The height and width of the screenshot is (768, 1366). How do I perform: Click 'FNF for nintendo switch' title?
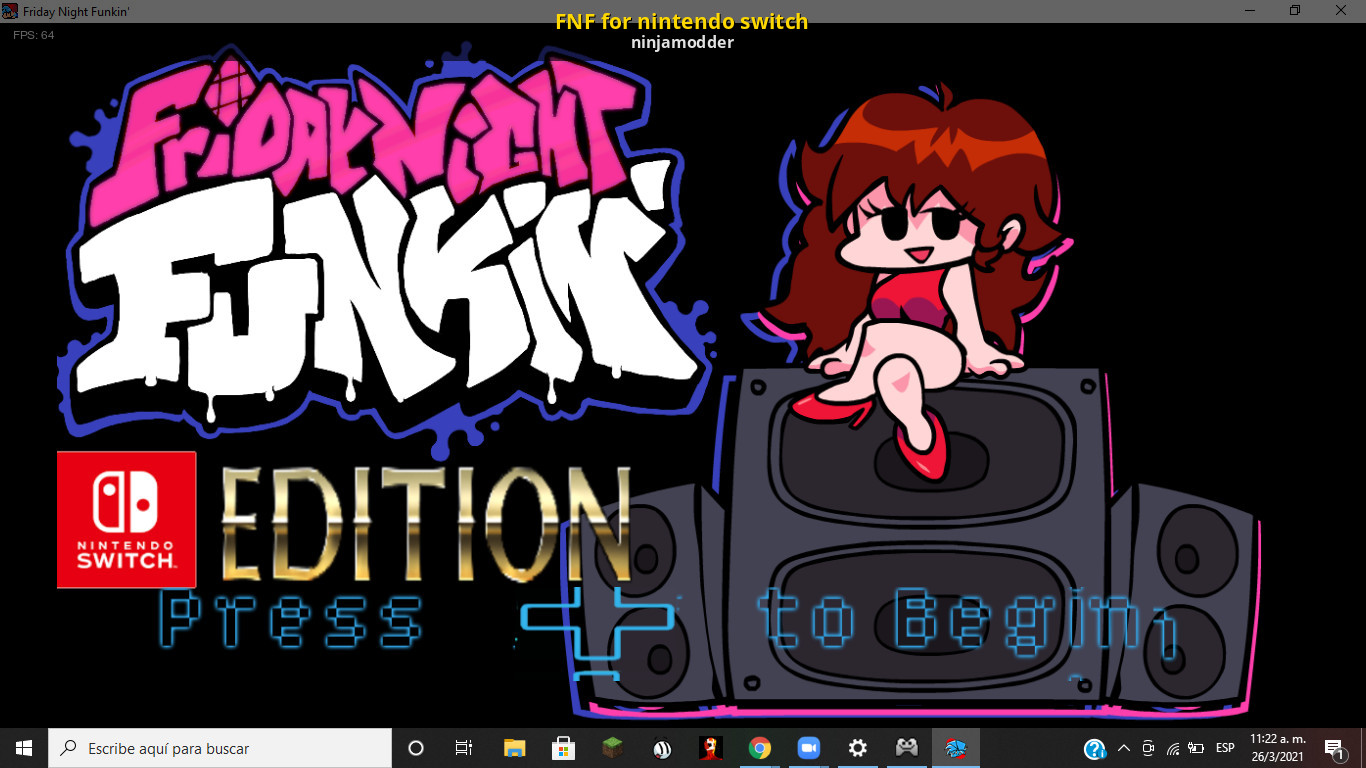[x=682, y=22]
